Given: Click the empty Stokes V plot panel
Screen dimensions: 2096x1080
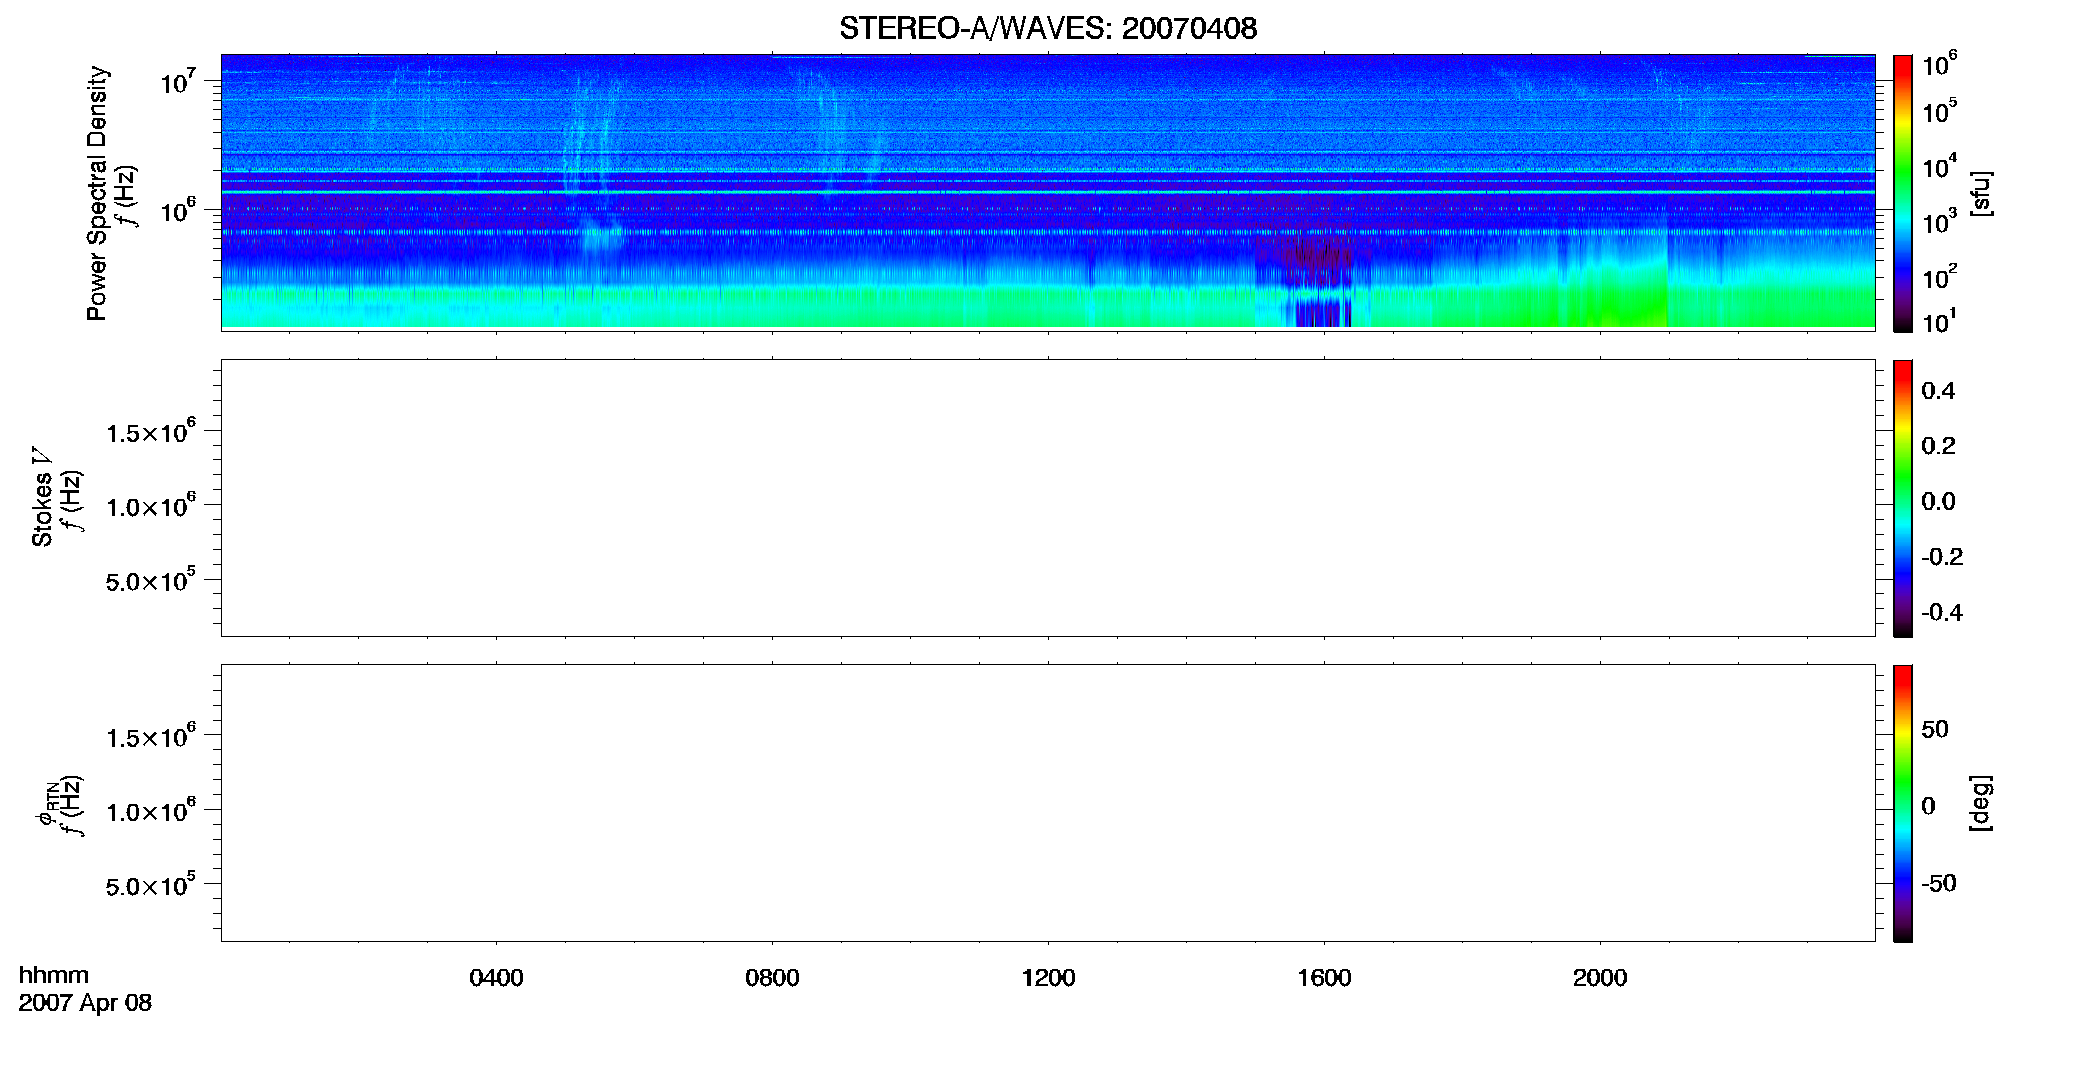Looking at the screenshot, I should (1048, 498).
